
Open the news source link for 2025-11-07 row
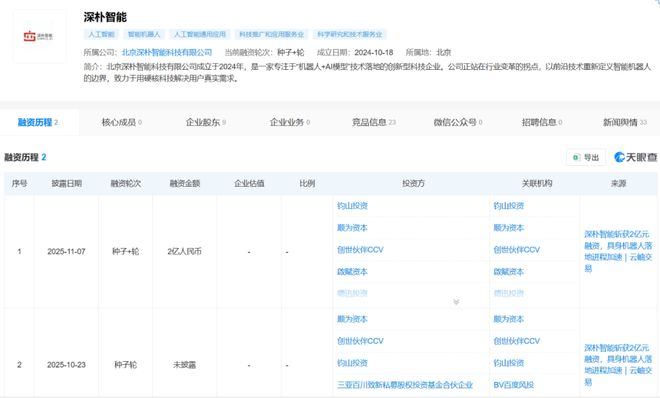(x=618, y=251)
